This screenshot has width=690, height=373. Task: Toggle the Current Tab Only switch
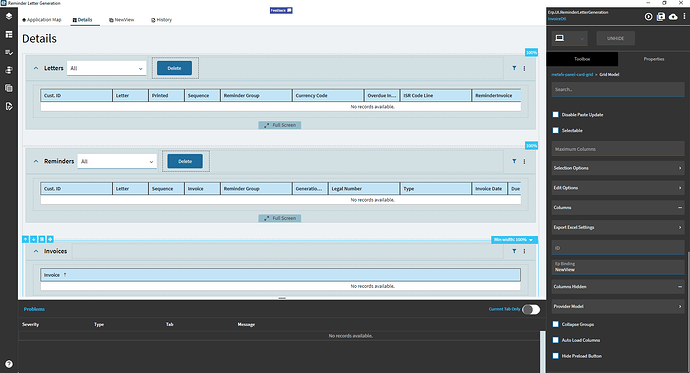pyautogui.click(x=531, y=309)
